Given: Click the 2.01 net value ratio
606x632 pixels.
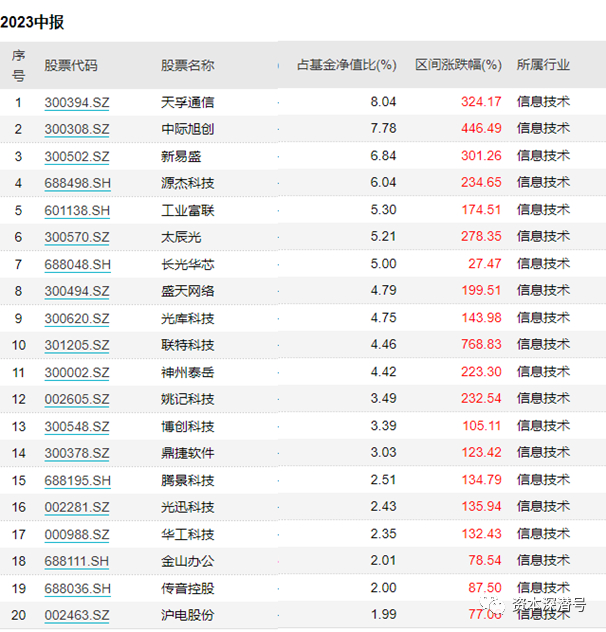Looking at the screenshot, I should (x=383, y=560).
